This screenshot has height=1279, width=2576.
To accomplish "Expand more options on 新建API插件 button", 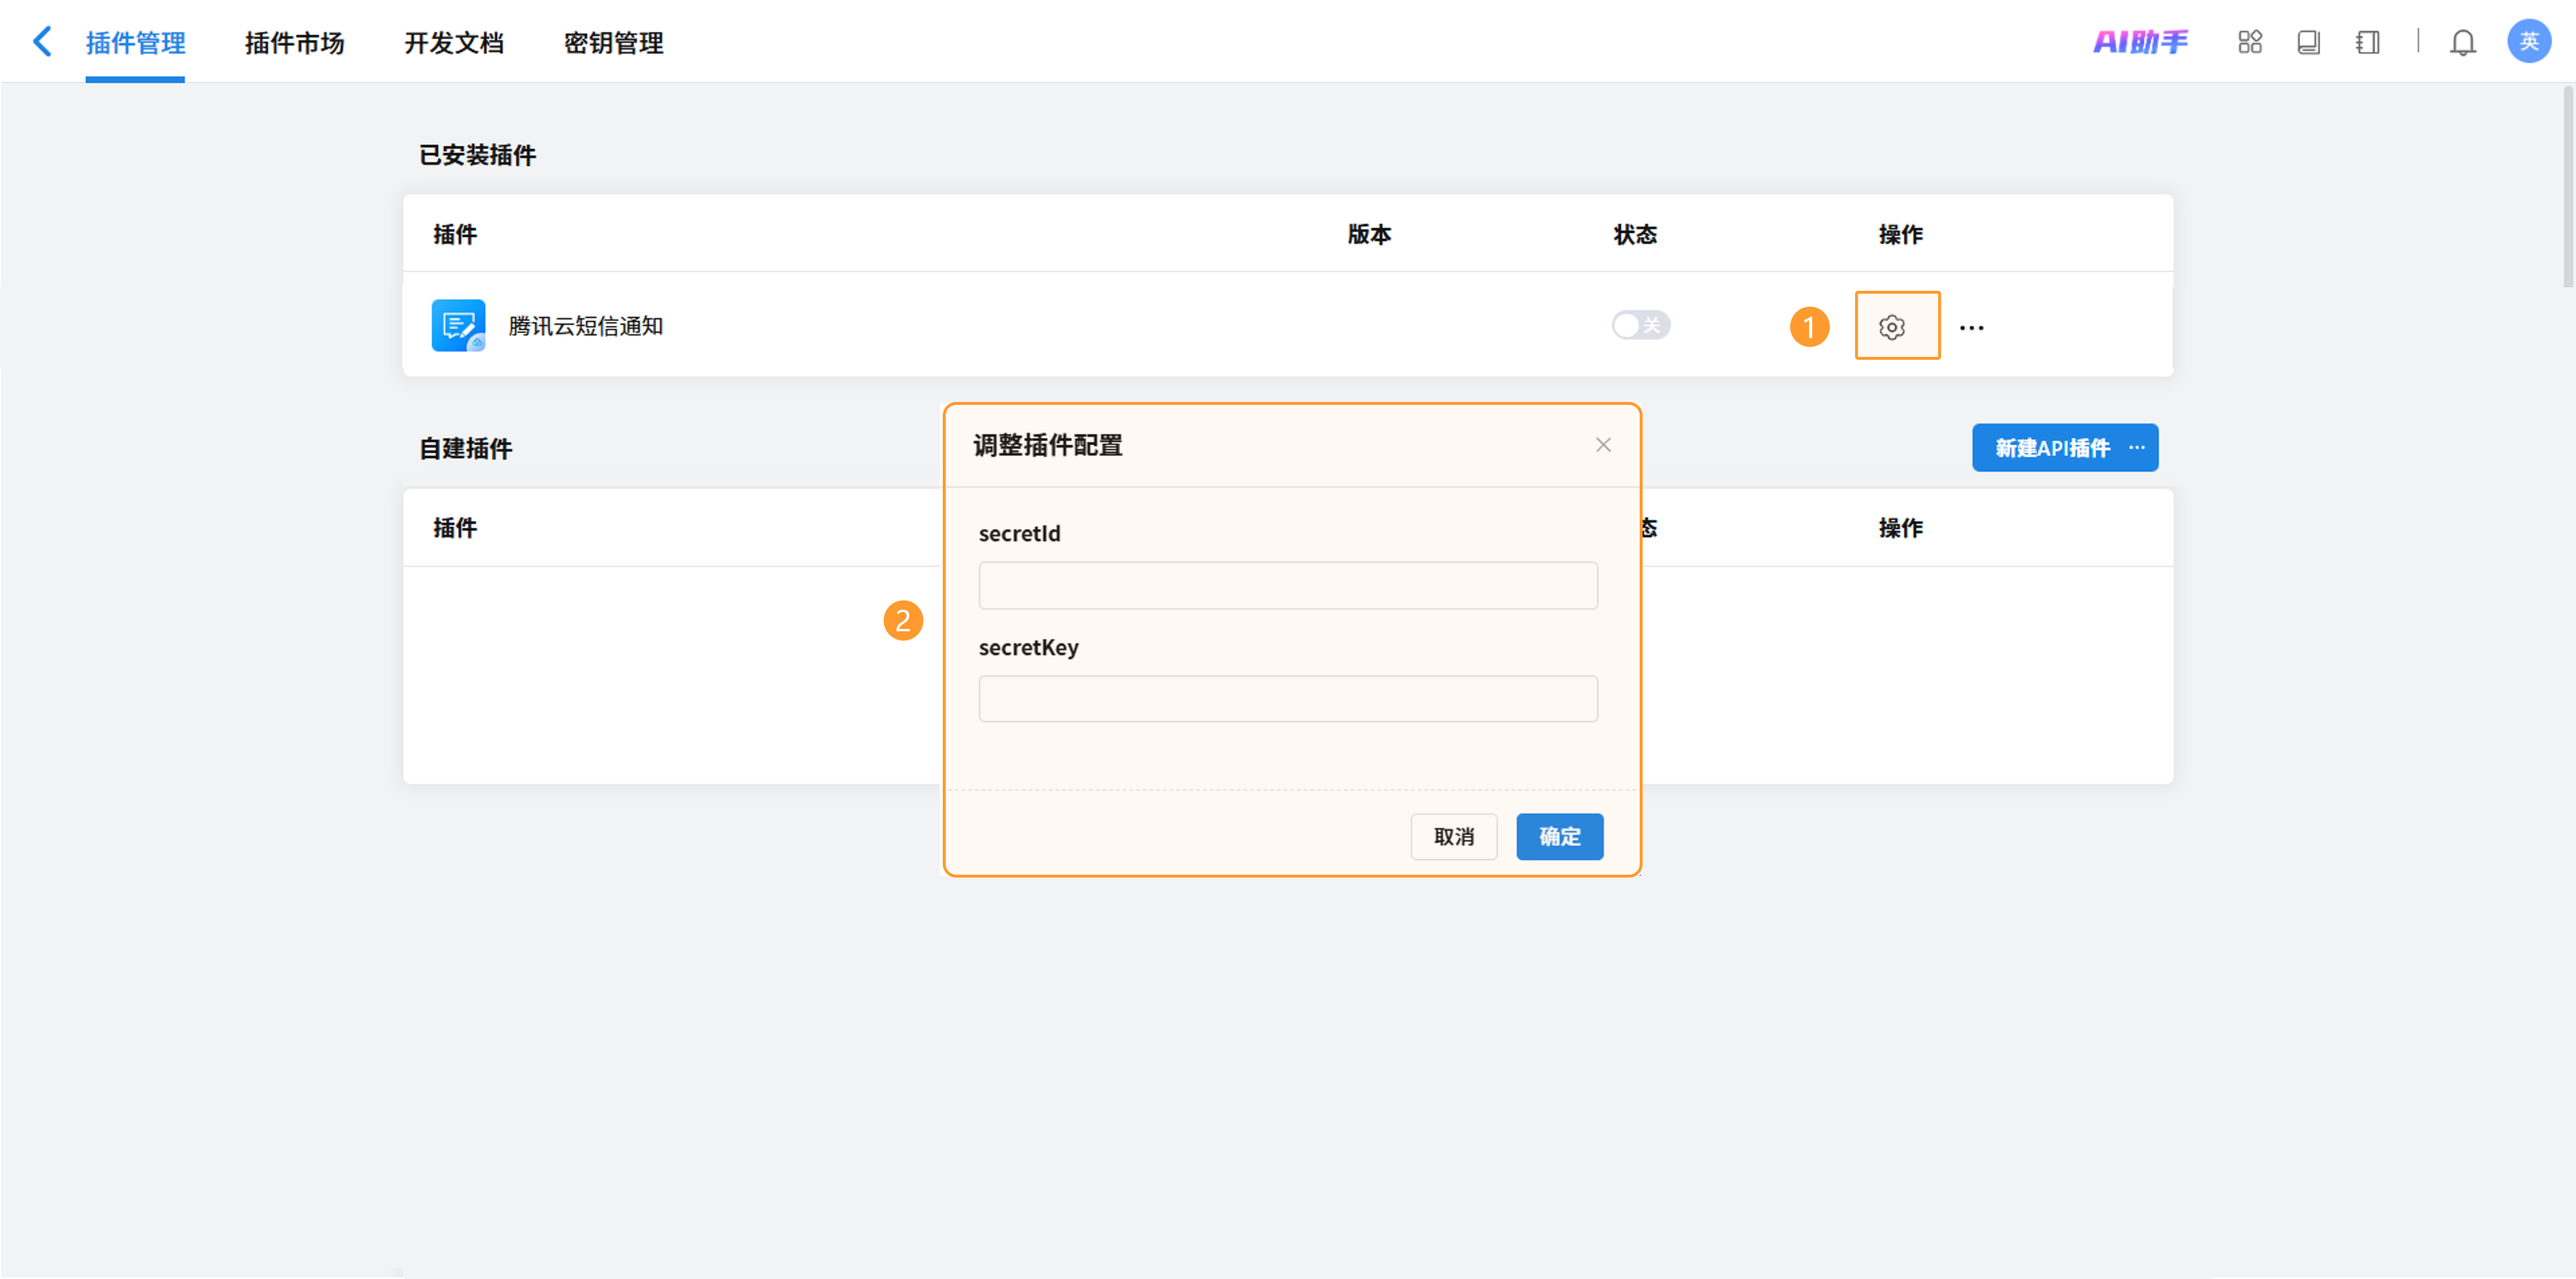I will pyautogui.click(x=2137, y=448).
